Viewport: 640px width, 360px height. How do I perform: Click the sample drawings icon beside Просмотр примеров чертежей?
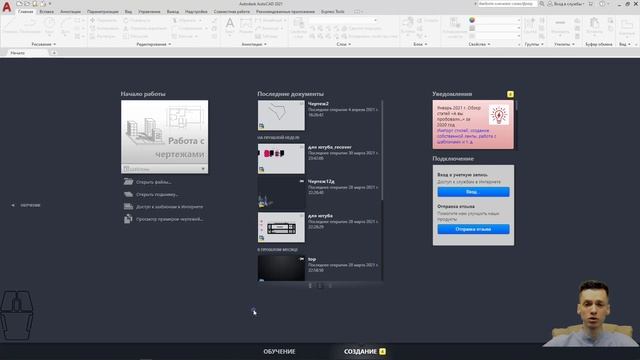click(x=128, y=219)
